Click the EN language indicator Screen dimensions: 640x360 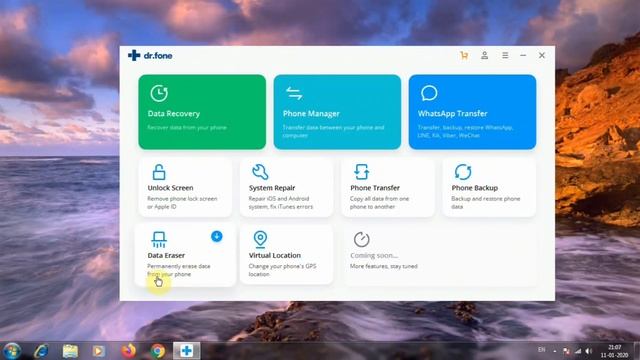[542, 350]
